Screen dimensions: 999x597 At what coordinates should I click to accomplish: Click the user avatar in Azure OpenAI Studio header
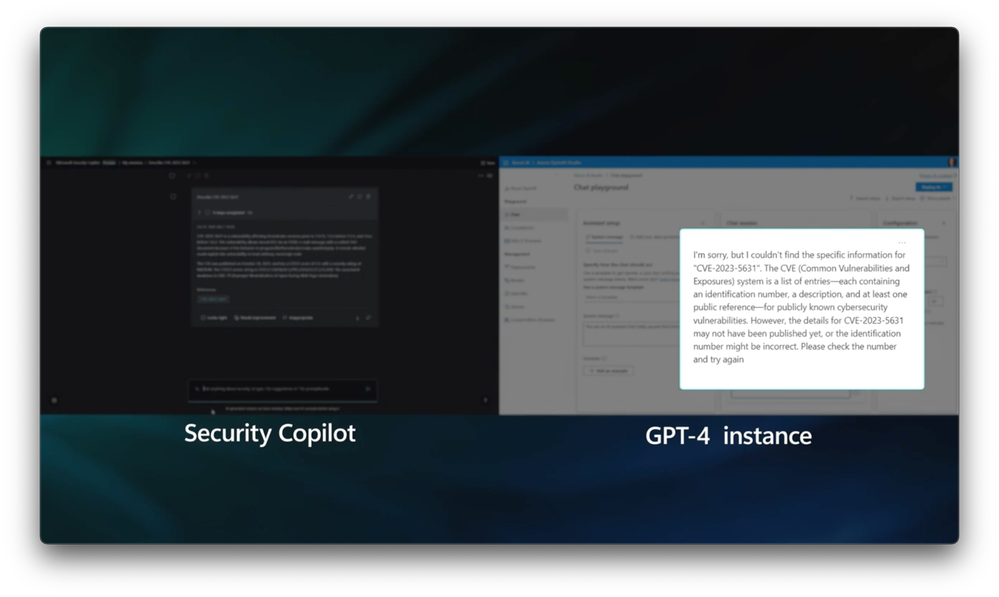952,162
